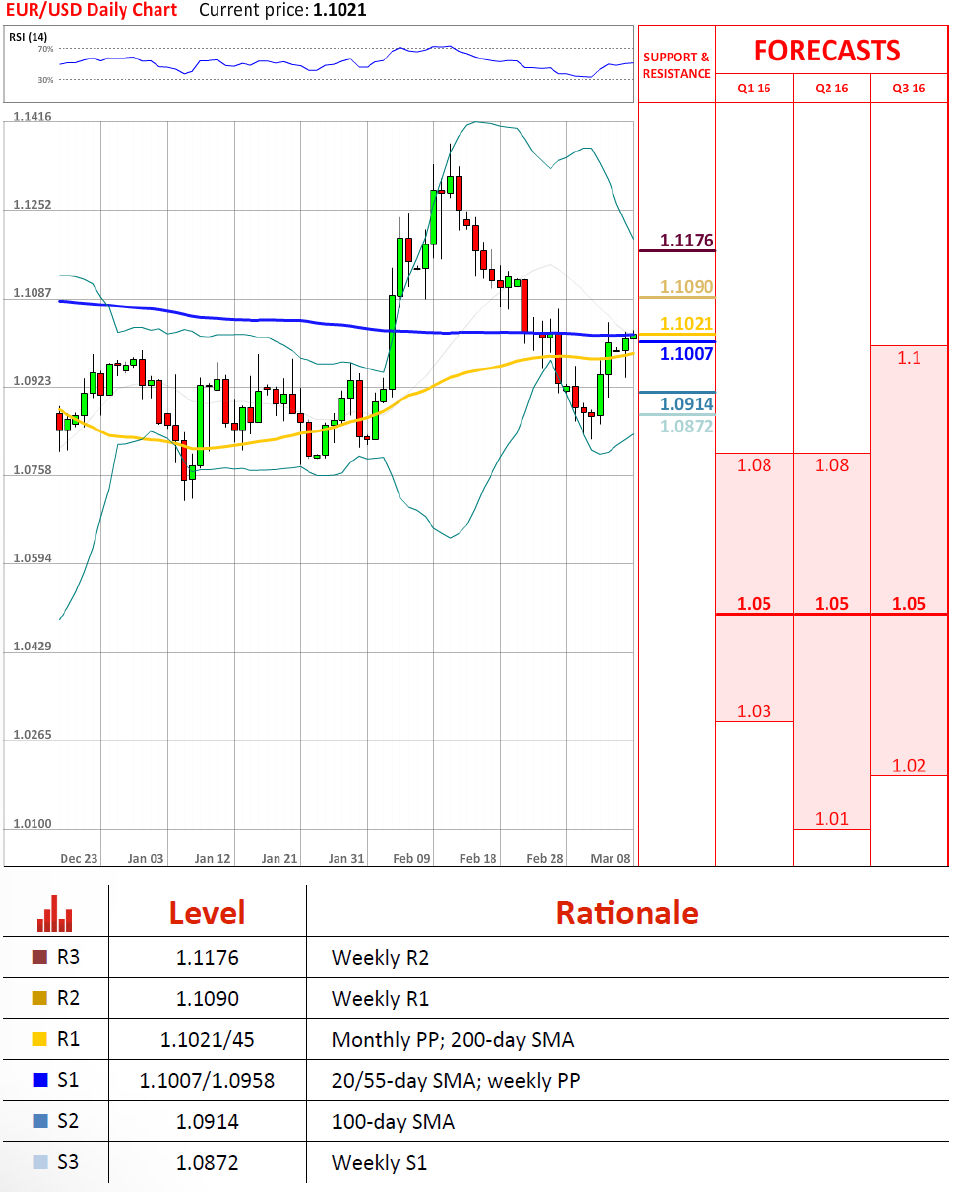The height and width of the screenshot is (1192, 953).
Task: Click the Q1 16 median forecast 1.05
Action: (754, 604)
